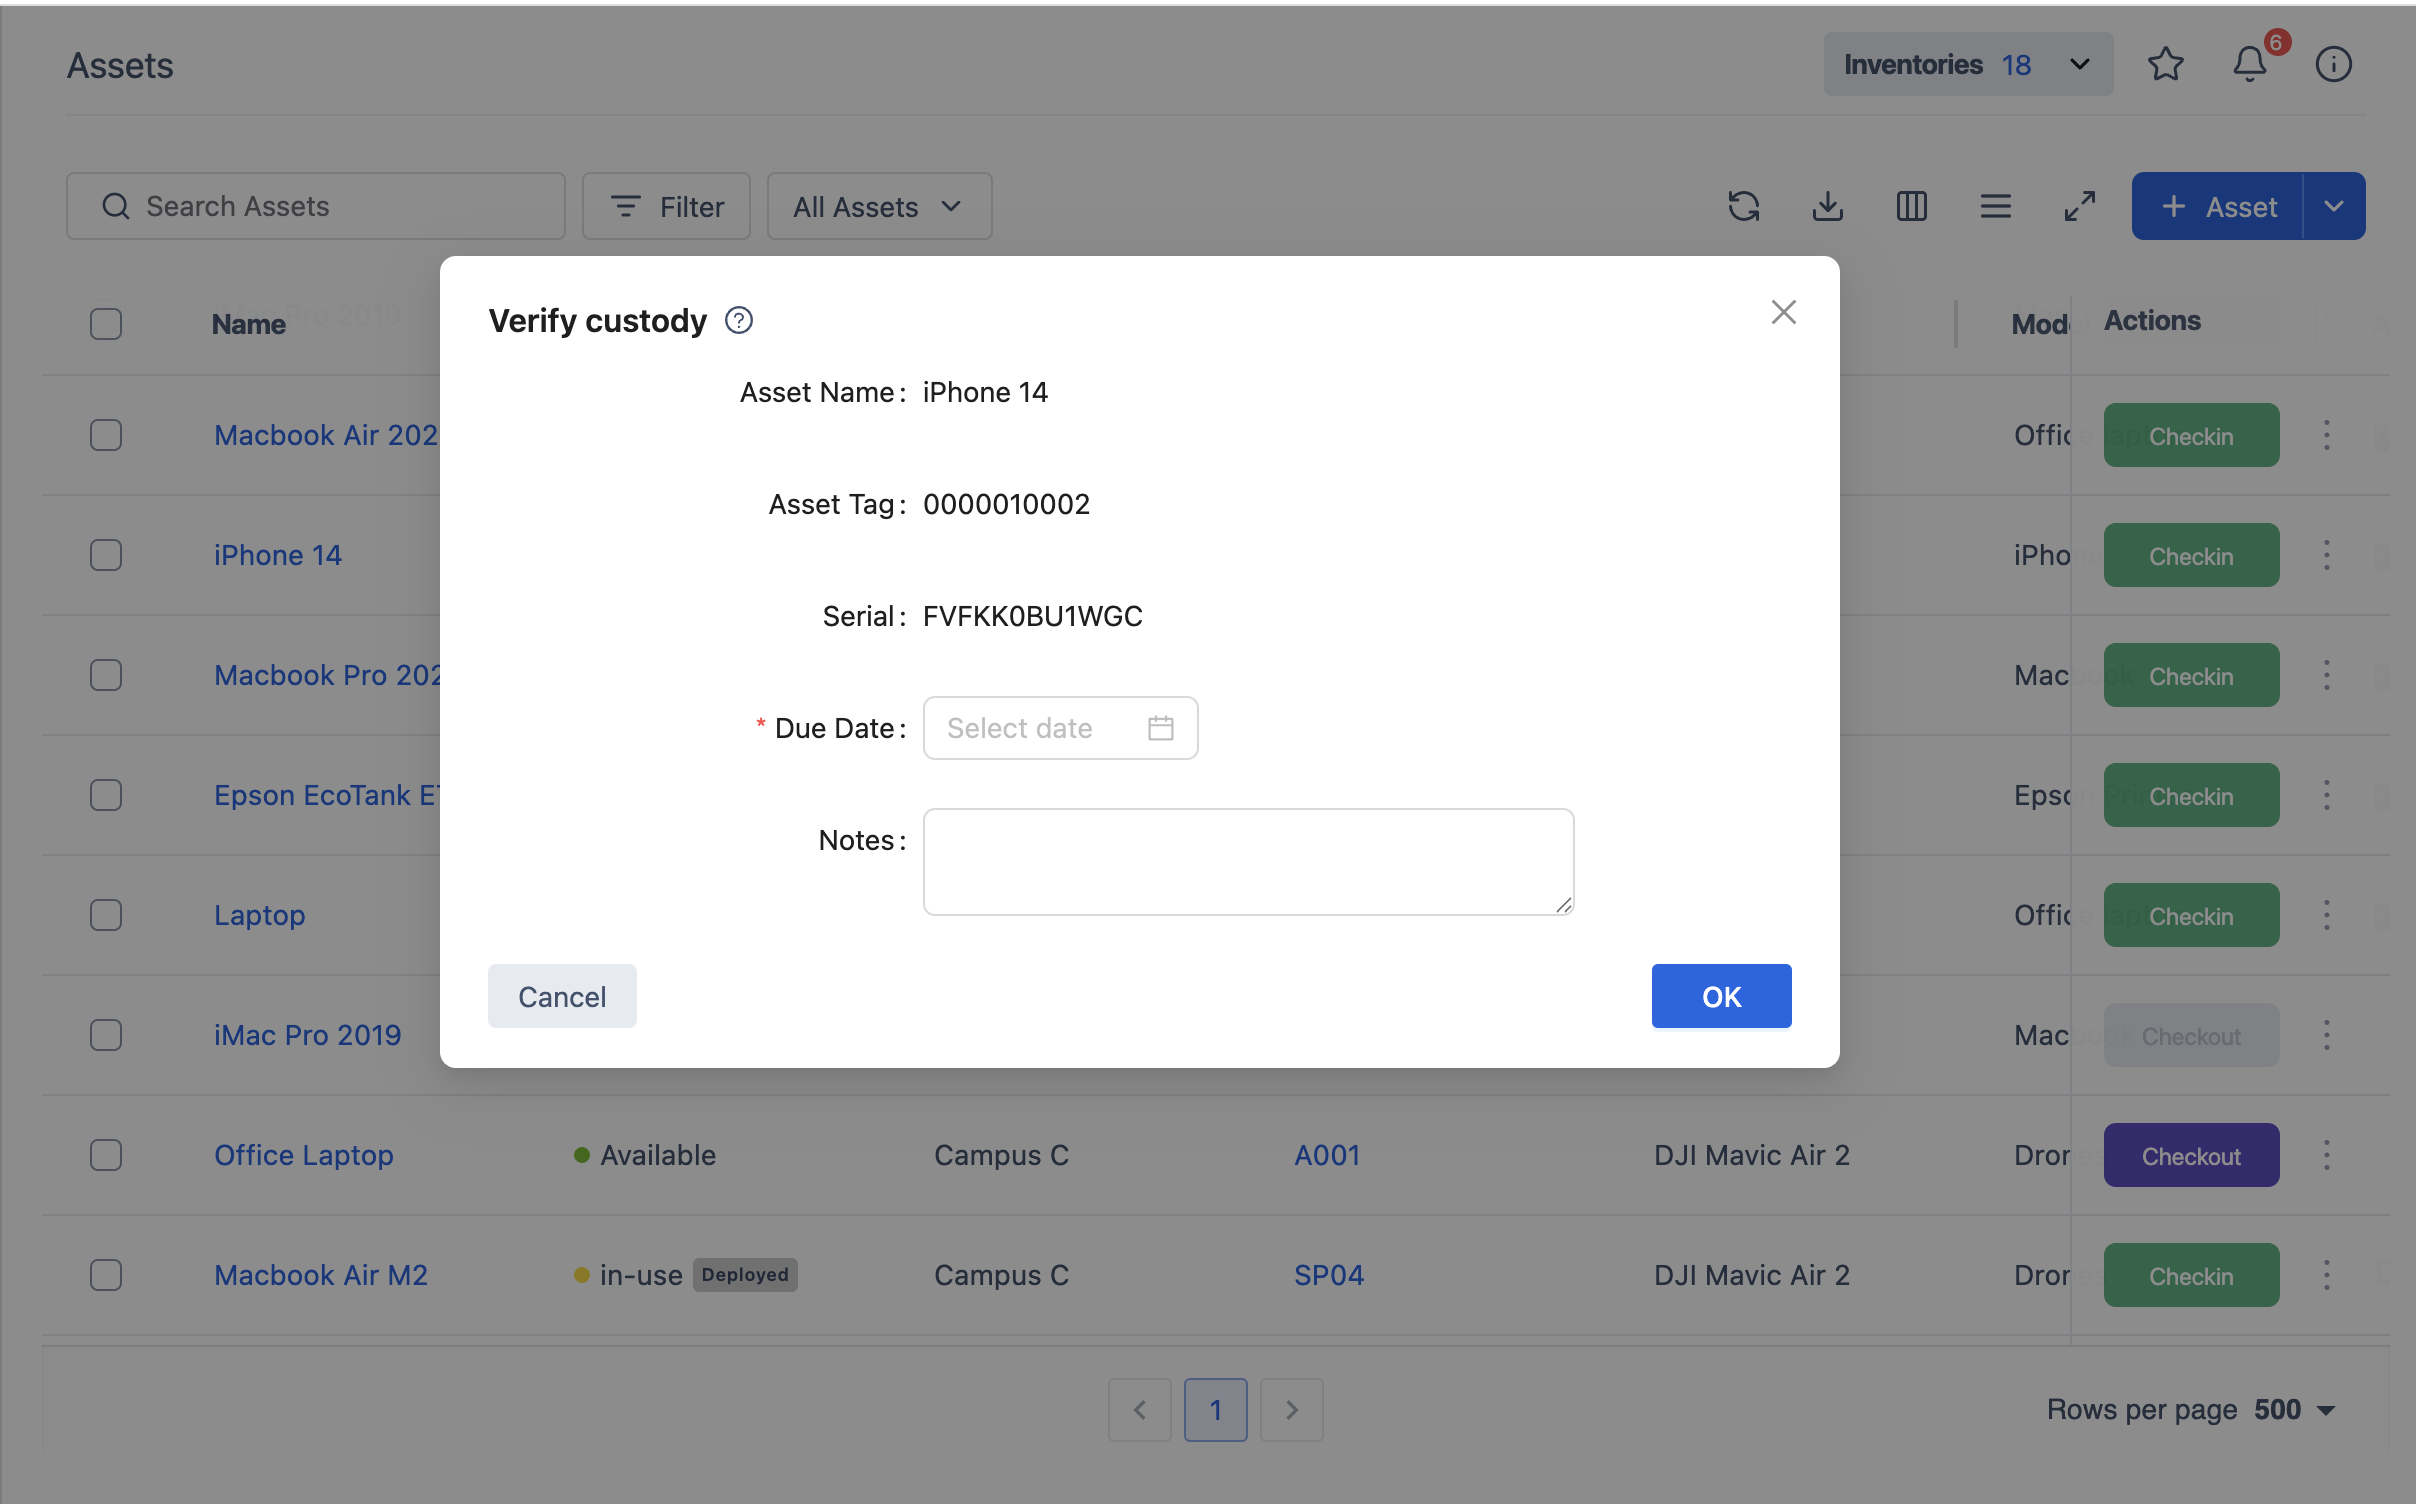Open the notifications bell

pos(2249,65)
